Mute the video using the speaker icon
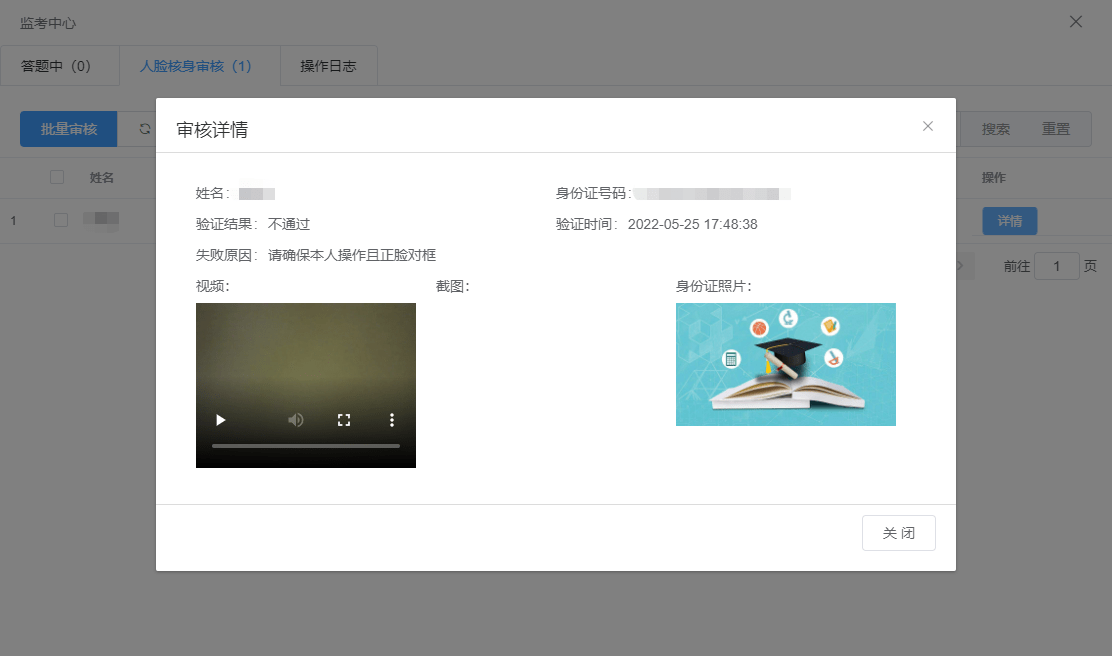This screenshot has height=656, width=1112. click(x=296, y=420)
